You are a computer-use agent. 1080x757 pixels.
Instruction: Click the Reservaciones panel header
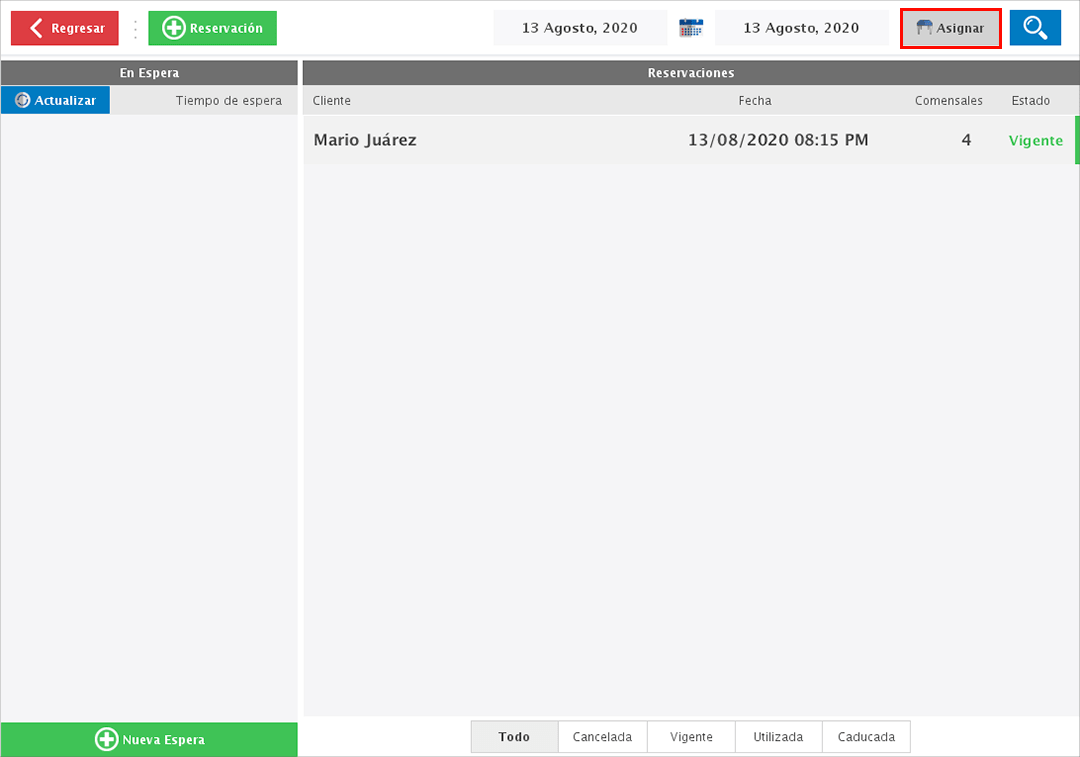pos(690,72)
